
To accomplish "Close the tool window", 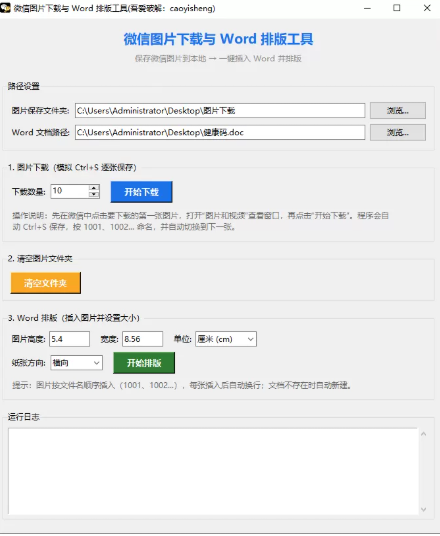I will pyautogui.click(x=427, y=8).
